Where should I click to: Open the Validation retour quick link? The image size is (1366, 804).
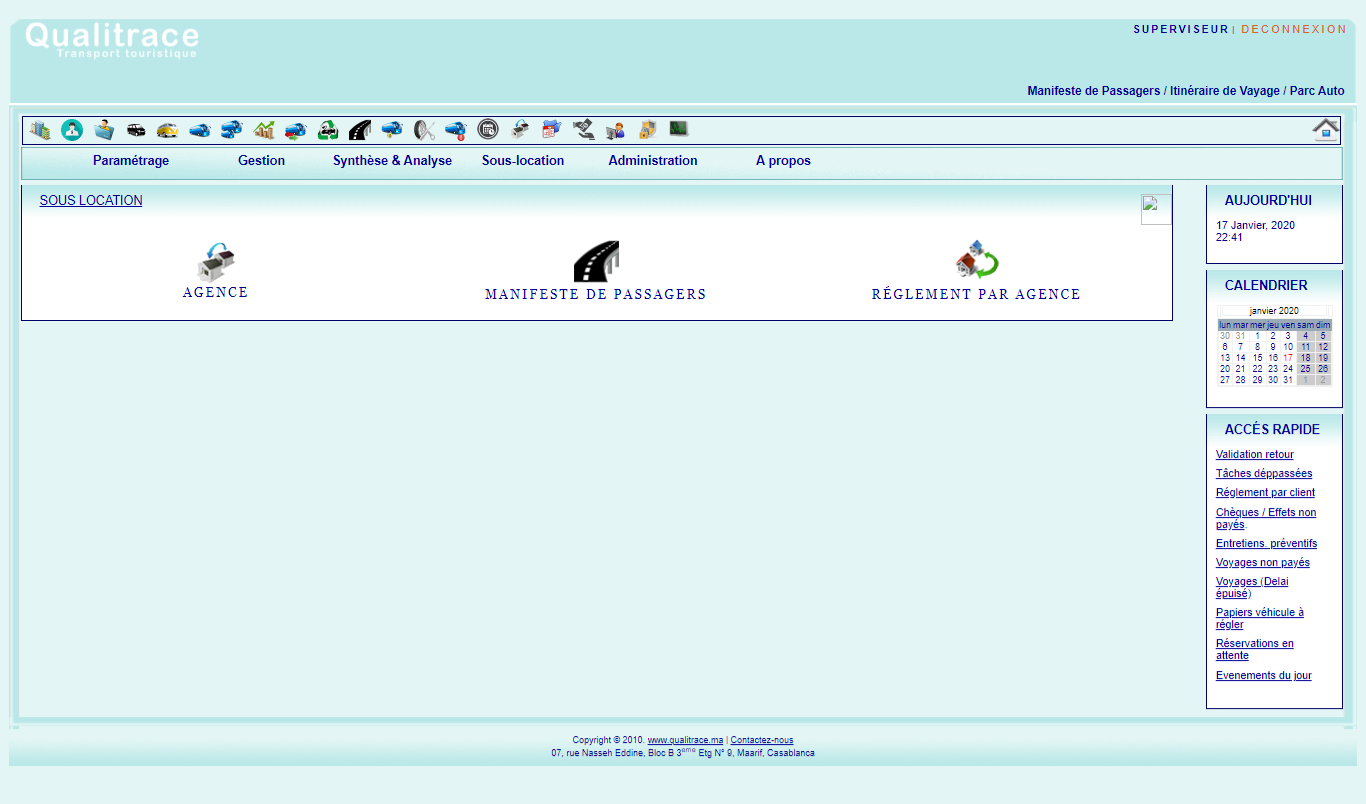tap(1254, 455)
